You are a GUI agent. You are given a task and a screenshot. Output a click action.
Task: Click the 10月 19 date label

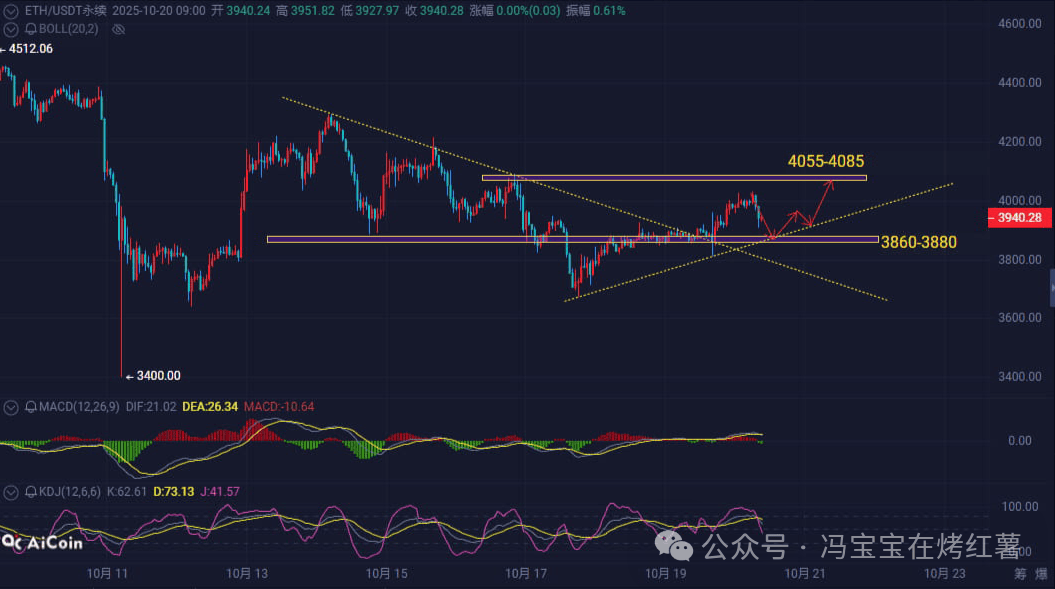coord(665,574)
